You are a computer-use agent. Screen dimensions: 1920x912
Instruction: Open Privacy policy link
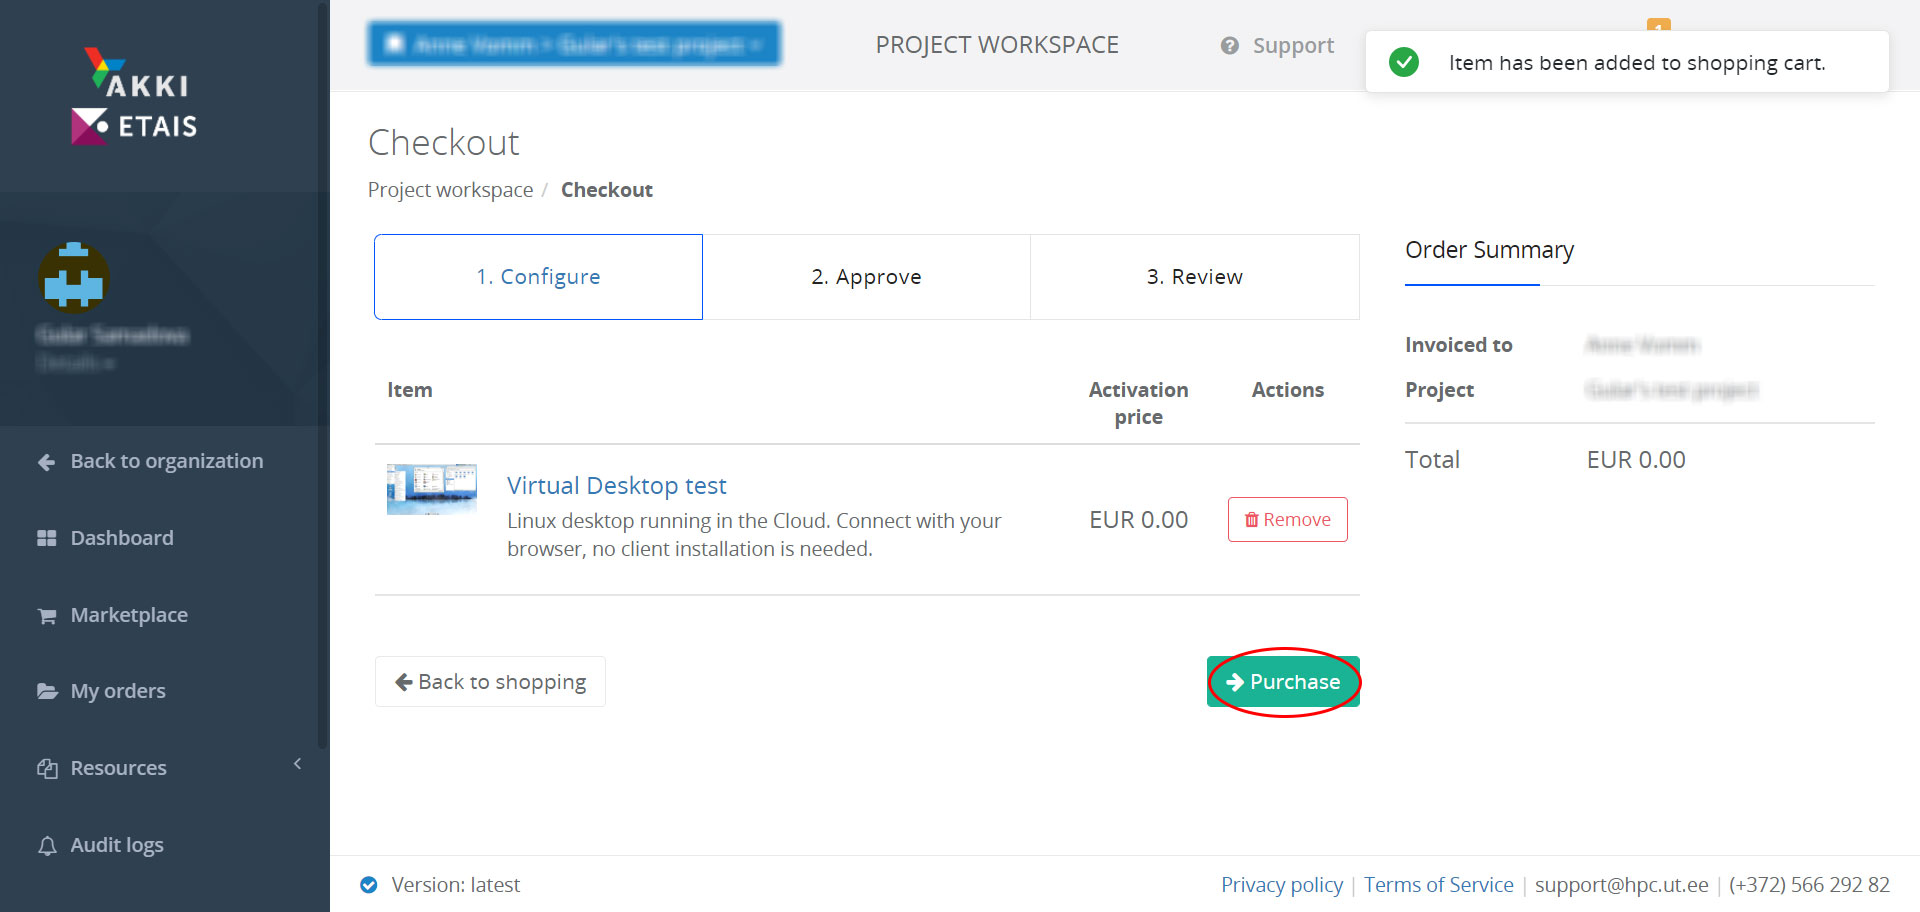1282,885
